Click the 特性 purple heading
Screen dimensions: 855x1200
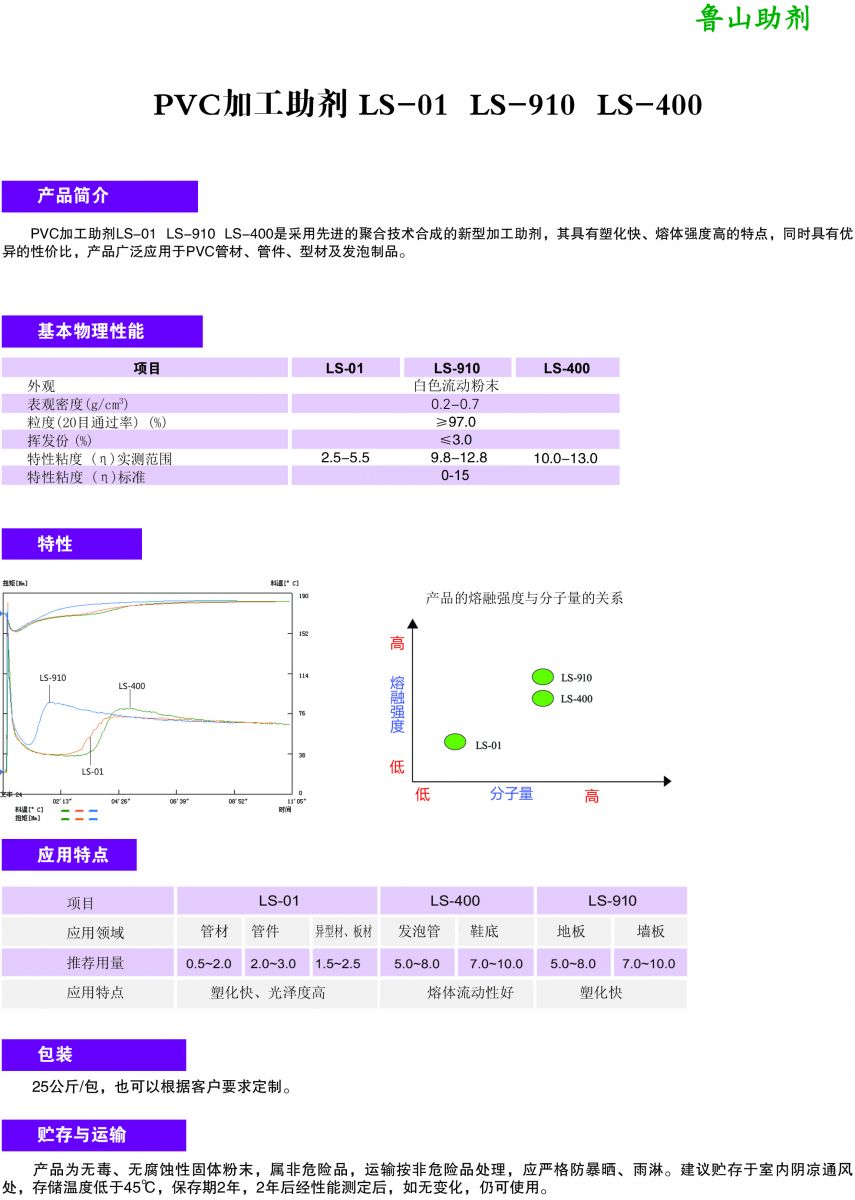pyautogui.click(x=71, y=544)
